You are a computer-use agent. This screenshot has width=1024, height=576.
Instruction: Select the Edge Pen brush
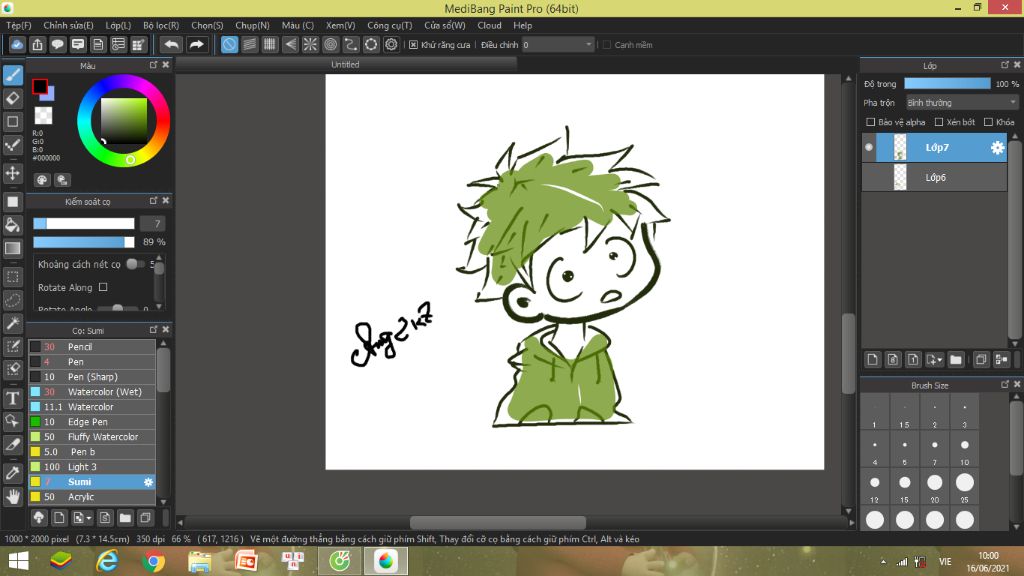pos(92,422)
